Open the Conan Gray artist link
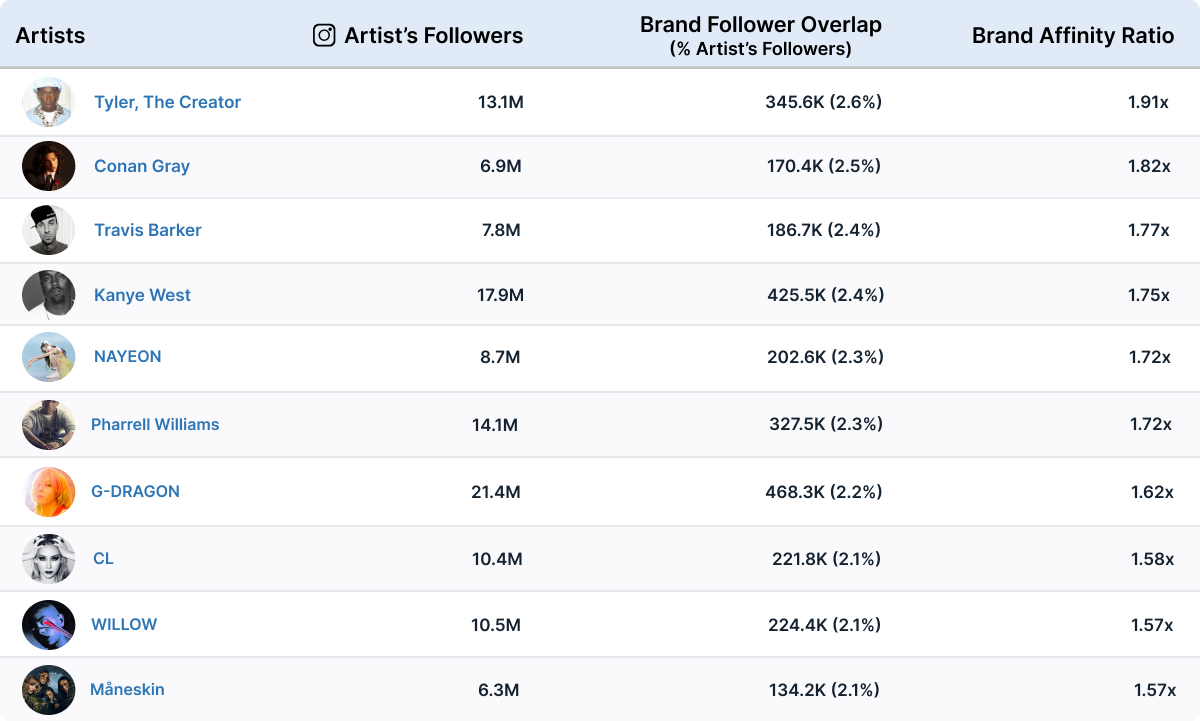The image size is (1200, 721). point(142,166)
